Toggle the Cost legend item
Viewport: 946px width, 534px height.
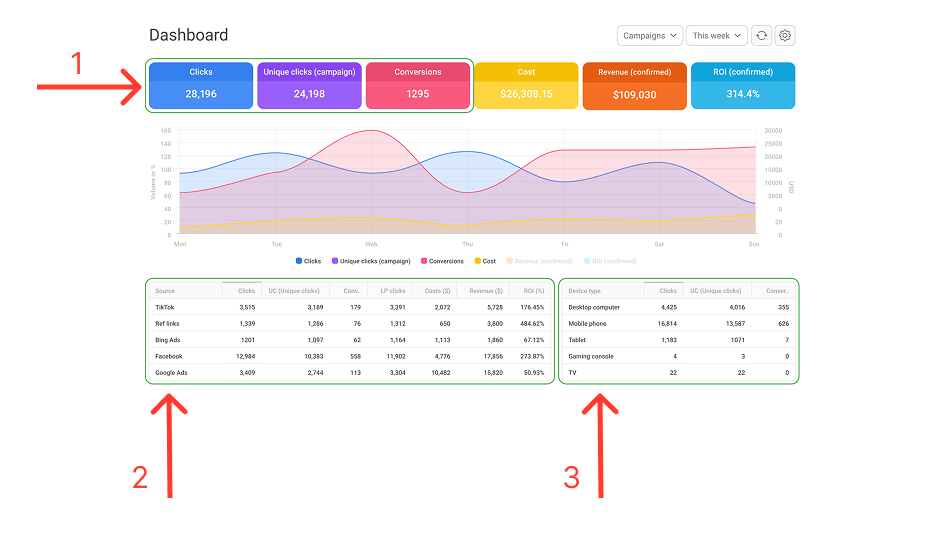pos(484,261)
